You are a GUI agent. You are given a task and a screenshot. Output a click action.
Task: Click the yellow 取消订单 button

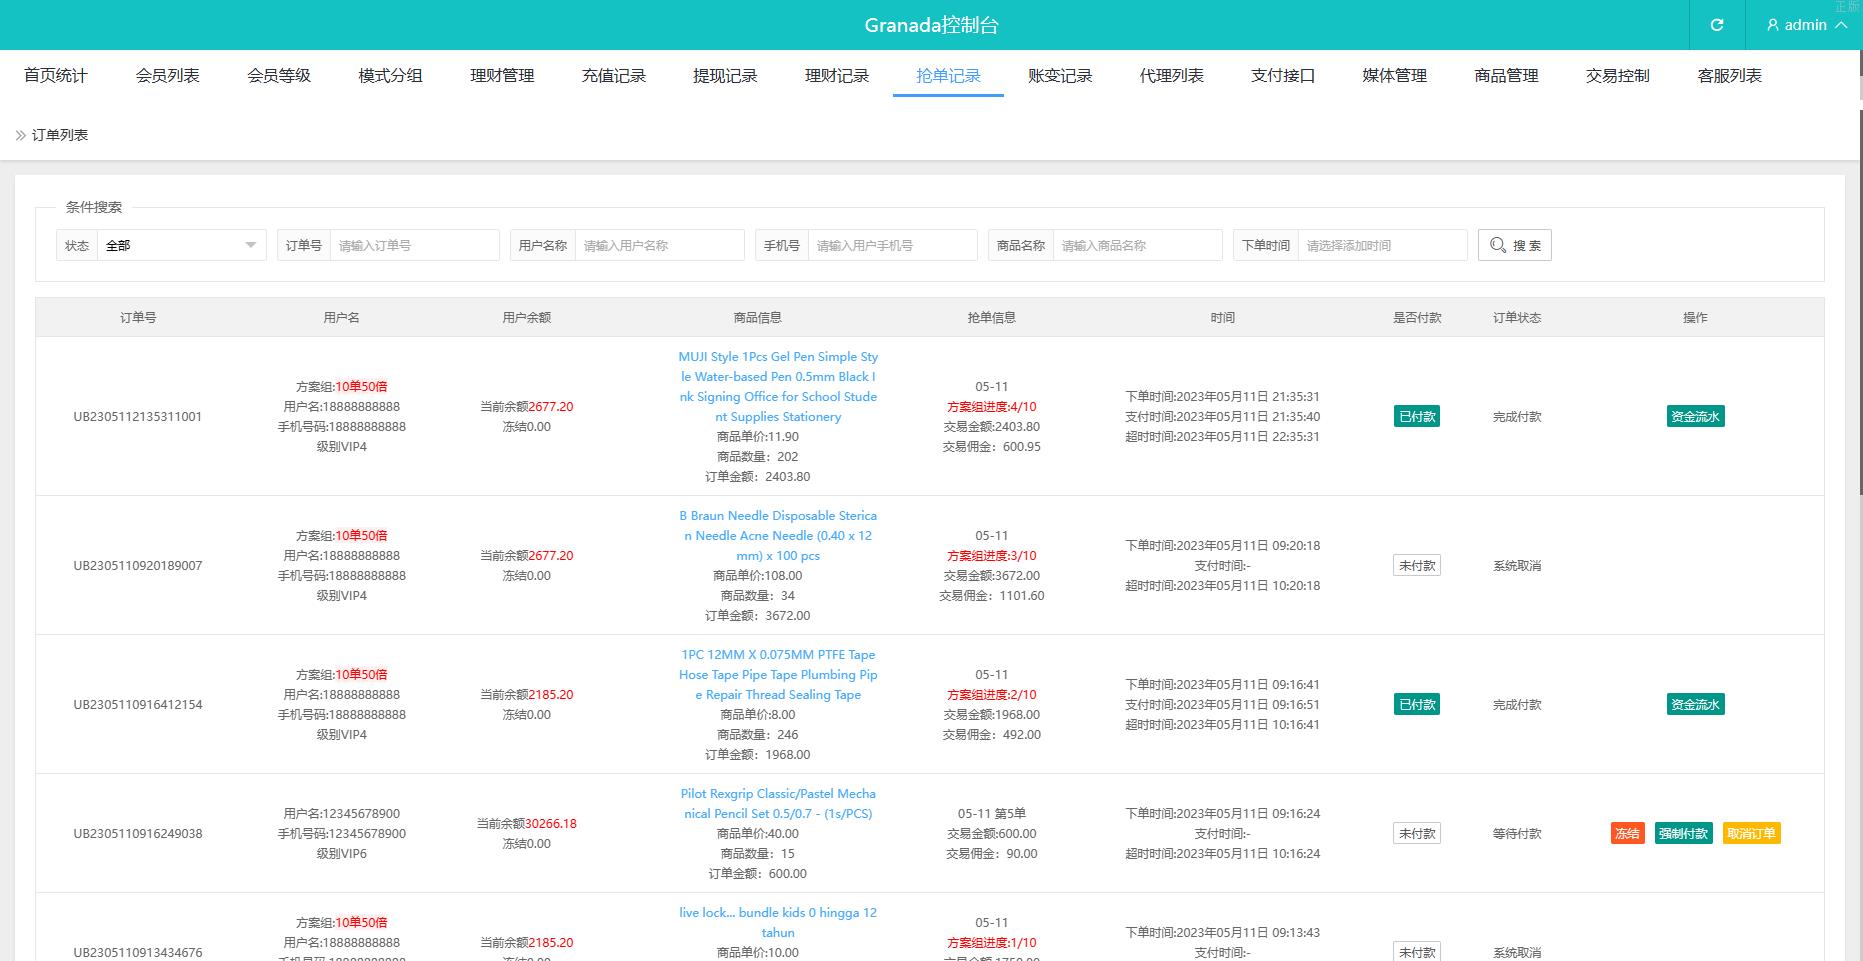pos(1751,833)
